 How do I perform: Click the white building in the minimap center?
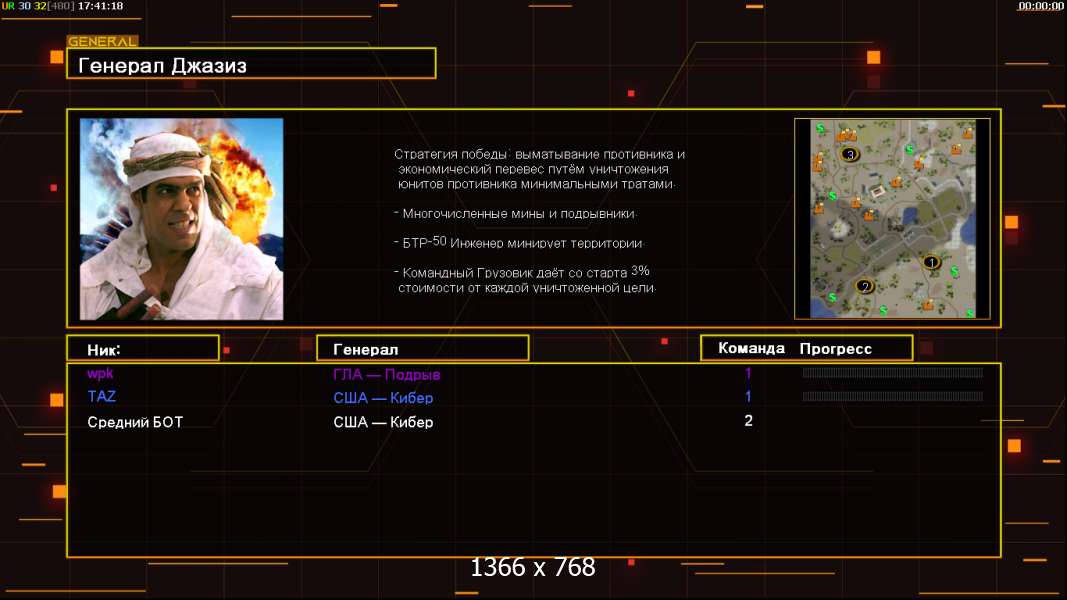click(876, 192)
